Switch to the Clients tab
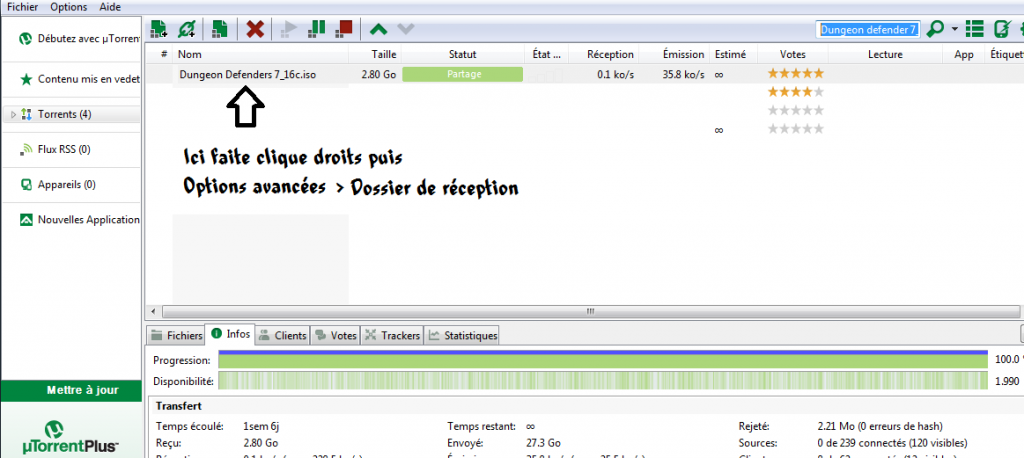1024x458 pixels. click(x=283, y=335)
